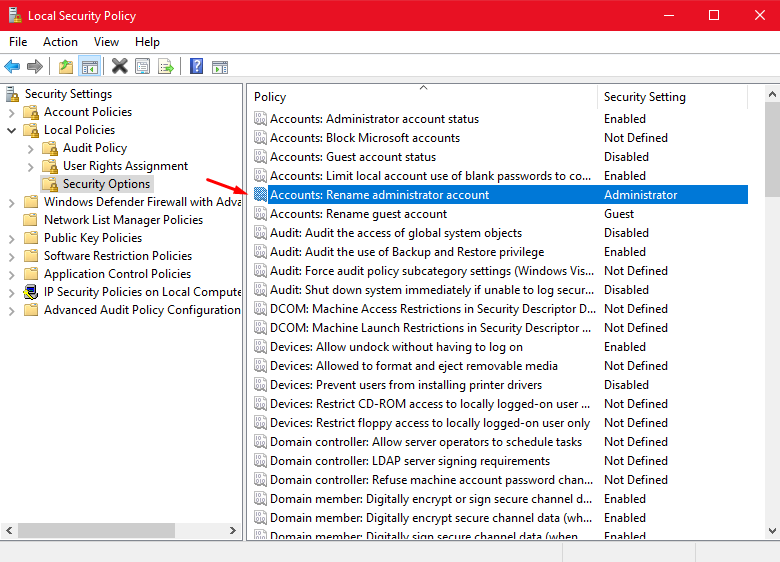Image resolution: width=780 pixels, height=562 pixels.
Task: Click the policy list scroll down arrow
Action: pyautogui.click(x=772, y=531)
